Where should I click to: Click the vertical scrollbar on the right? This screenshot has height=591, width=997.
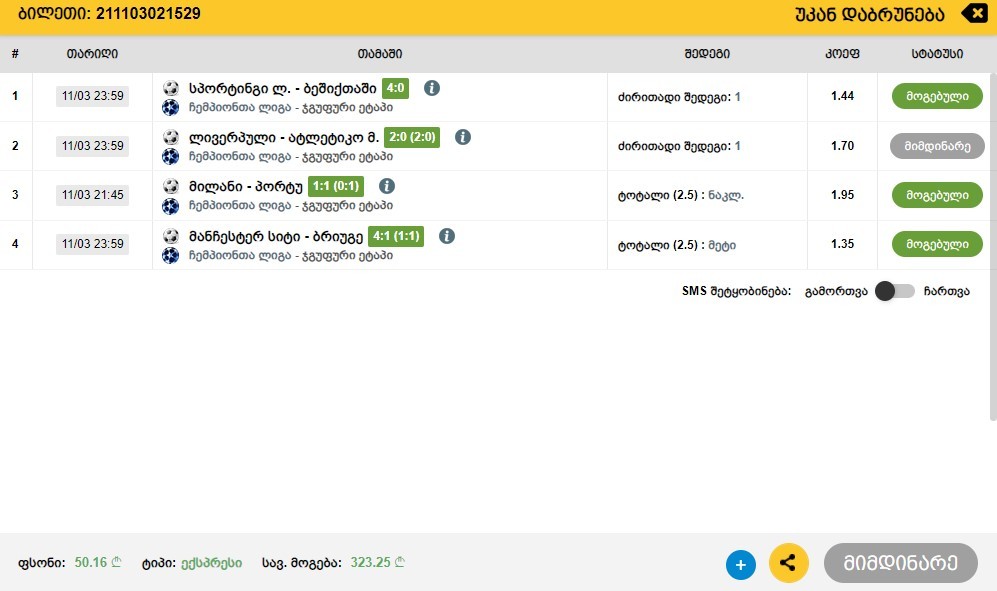[x=993, y=247]
